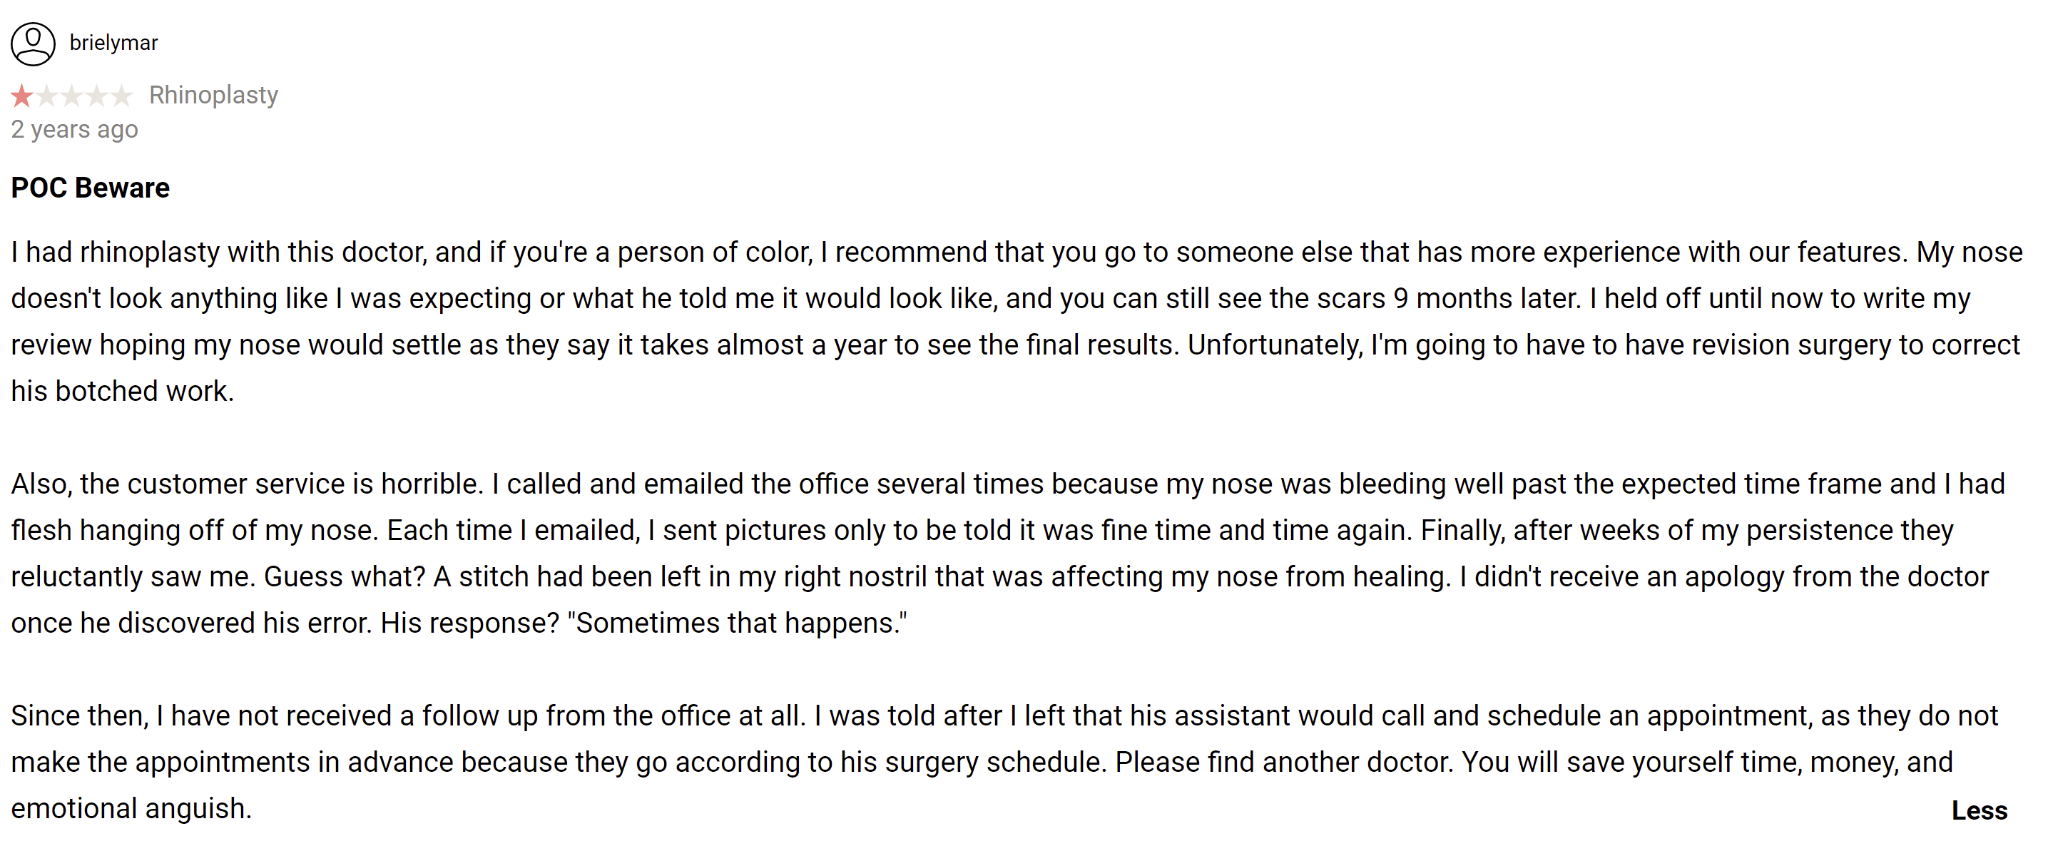Click the paragraph starting 'I had rhinoplasty'
2048x859 pixels.
[x=1017, y=321]
